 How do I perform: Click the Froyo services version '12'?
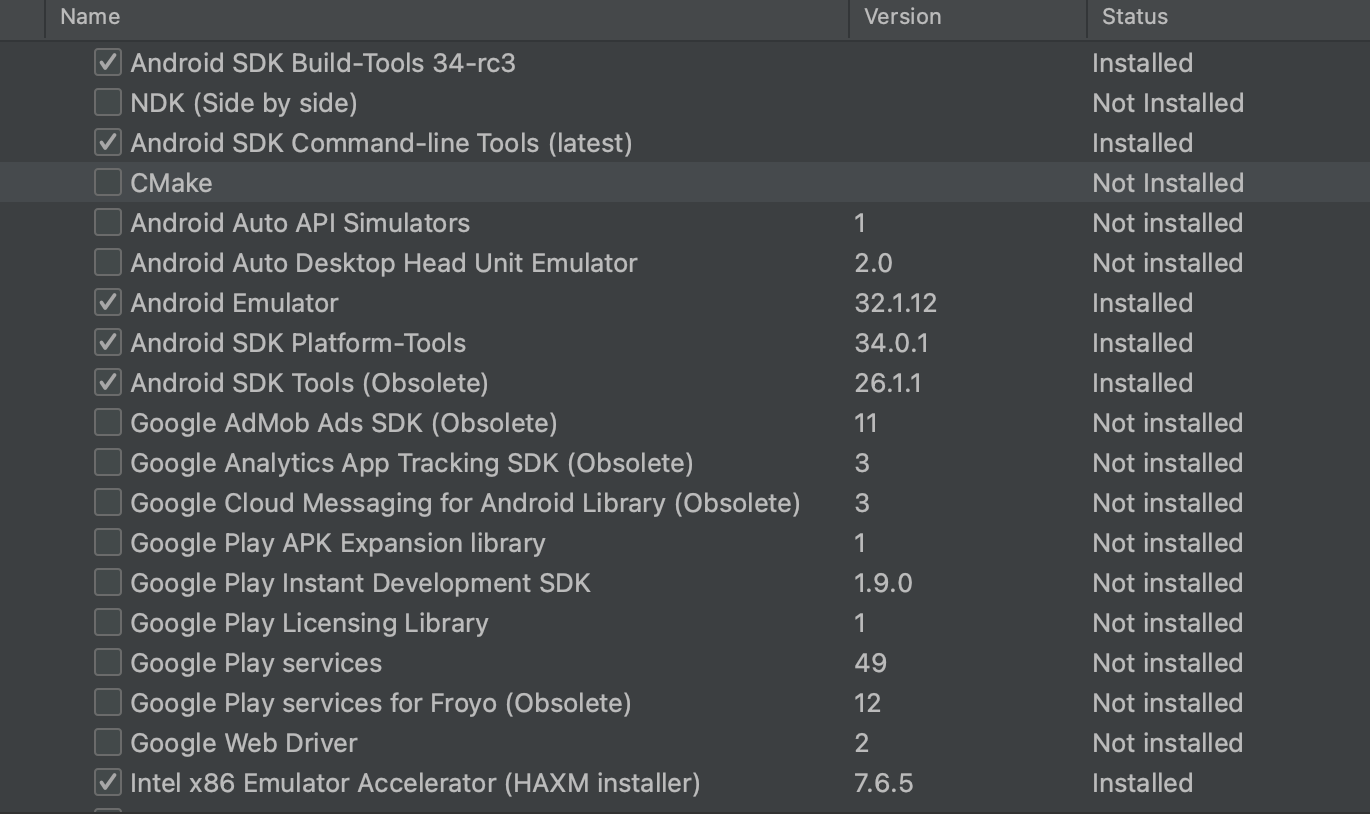(868, 703)
